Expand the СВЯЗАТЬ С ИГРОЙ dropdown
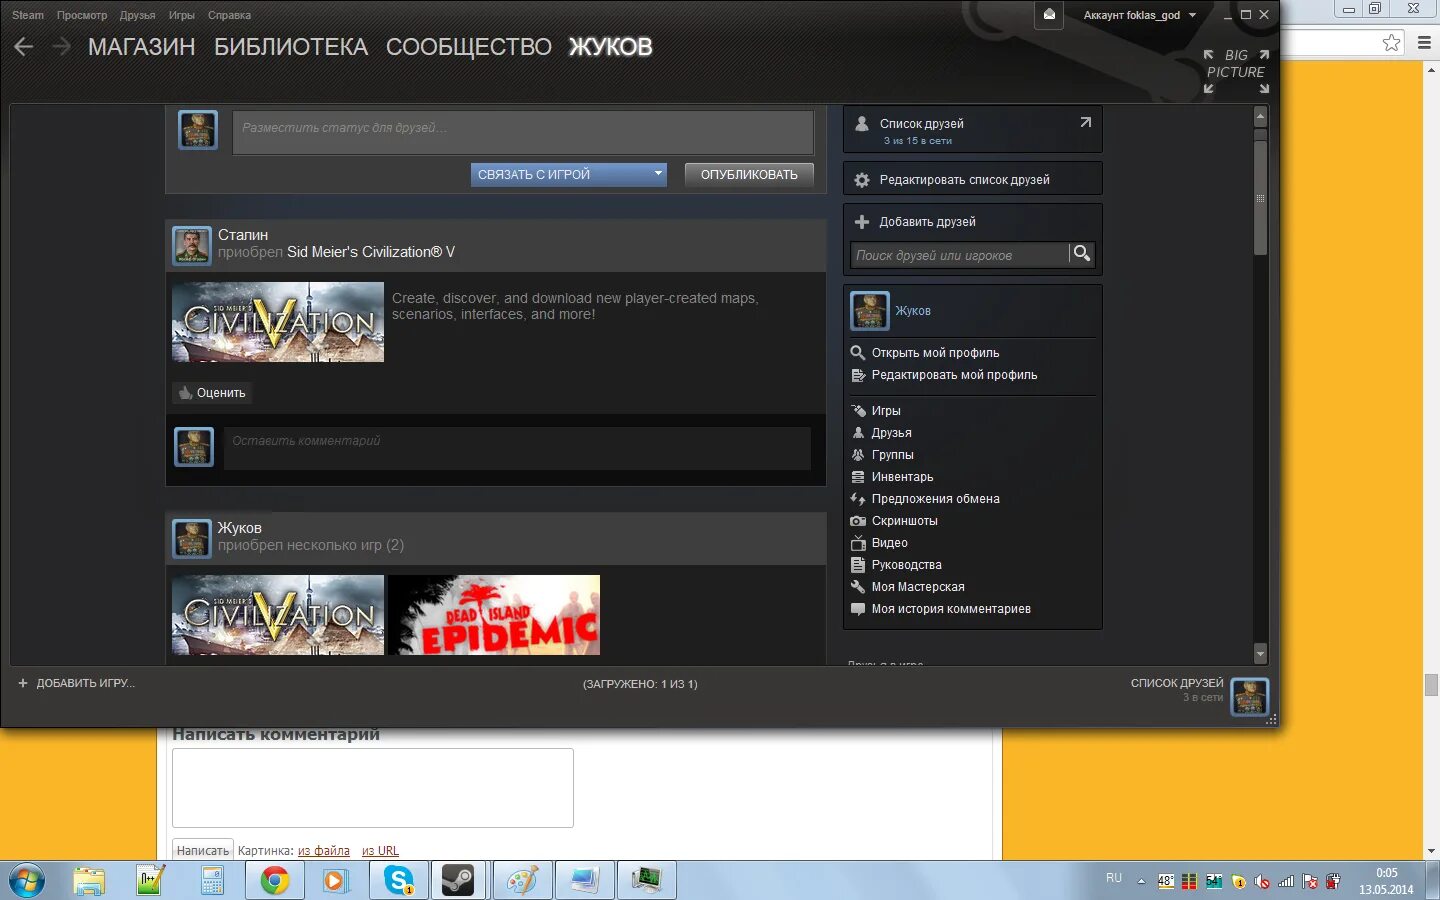This screenshot has width=1440, height=900. coord(569,174)
